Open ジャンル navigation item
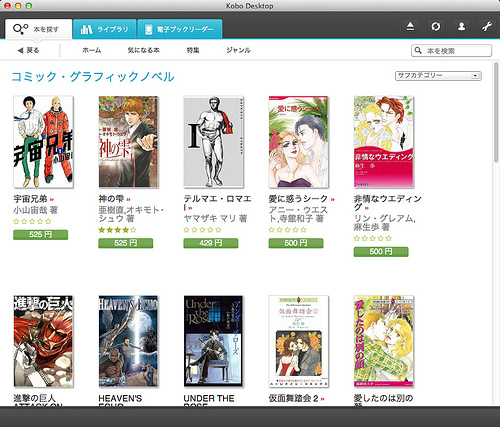 click(238, 50)
